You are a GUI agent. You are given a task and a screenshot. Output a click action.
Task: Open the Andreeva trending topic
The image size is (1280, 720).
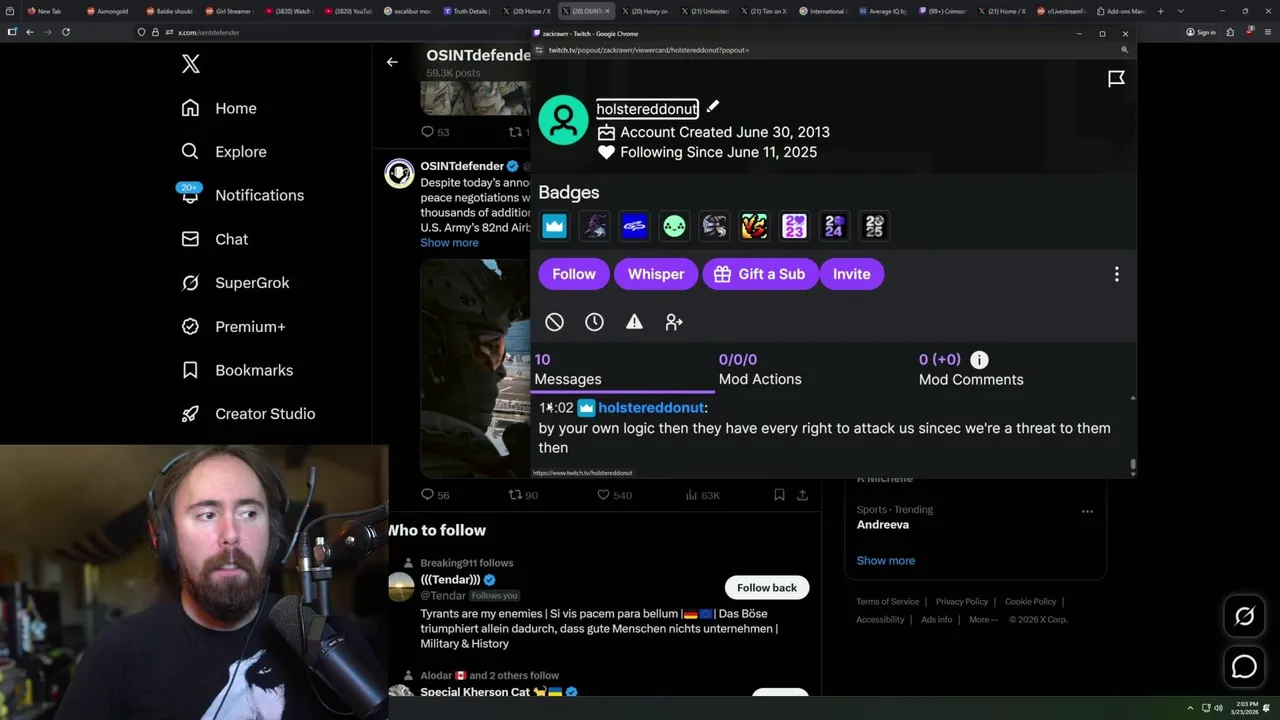pyautogui.click(x=882, y=525)
